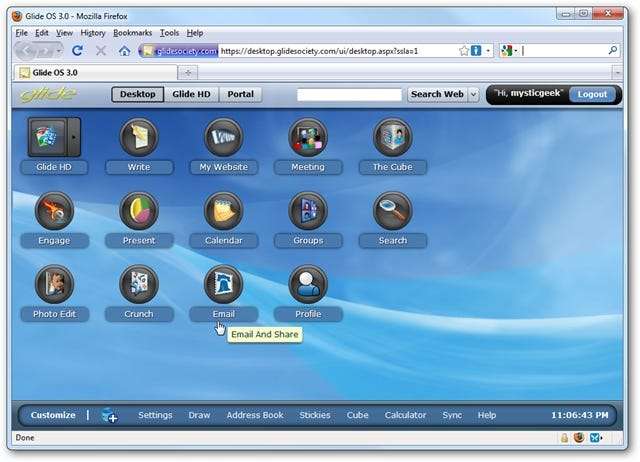
Task: Open Address Book in the bottom bar
Action: pos(255,415)
